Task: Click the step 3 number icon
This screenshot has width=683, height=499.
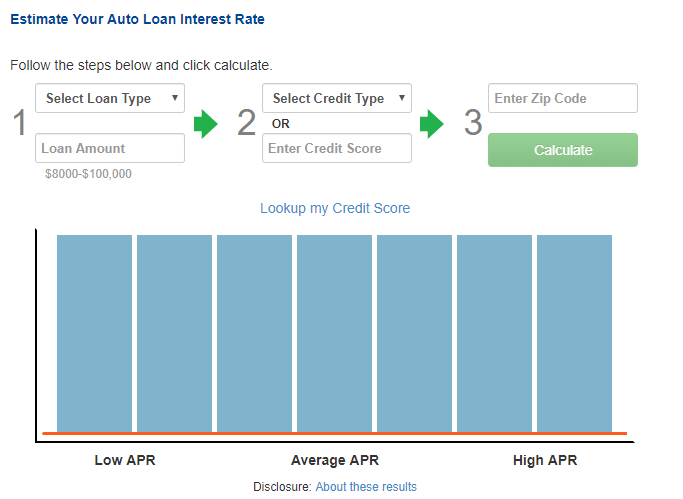Action: (x=473, y=122)
